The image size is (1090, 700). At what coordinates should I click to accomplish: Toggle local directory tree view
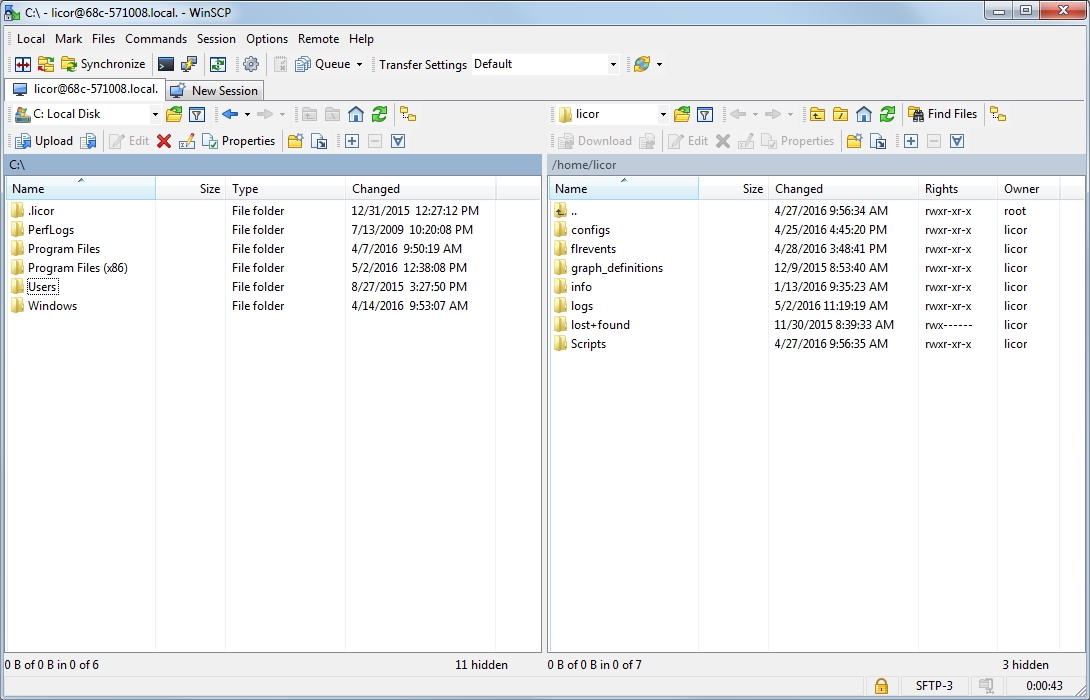(x=408, y=114)
